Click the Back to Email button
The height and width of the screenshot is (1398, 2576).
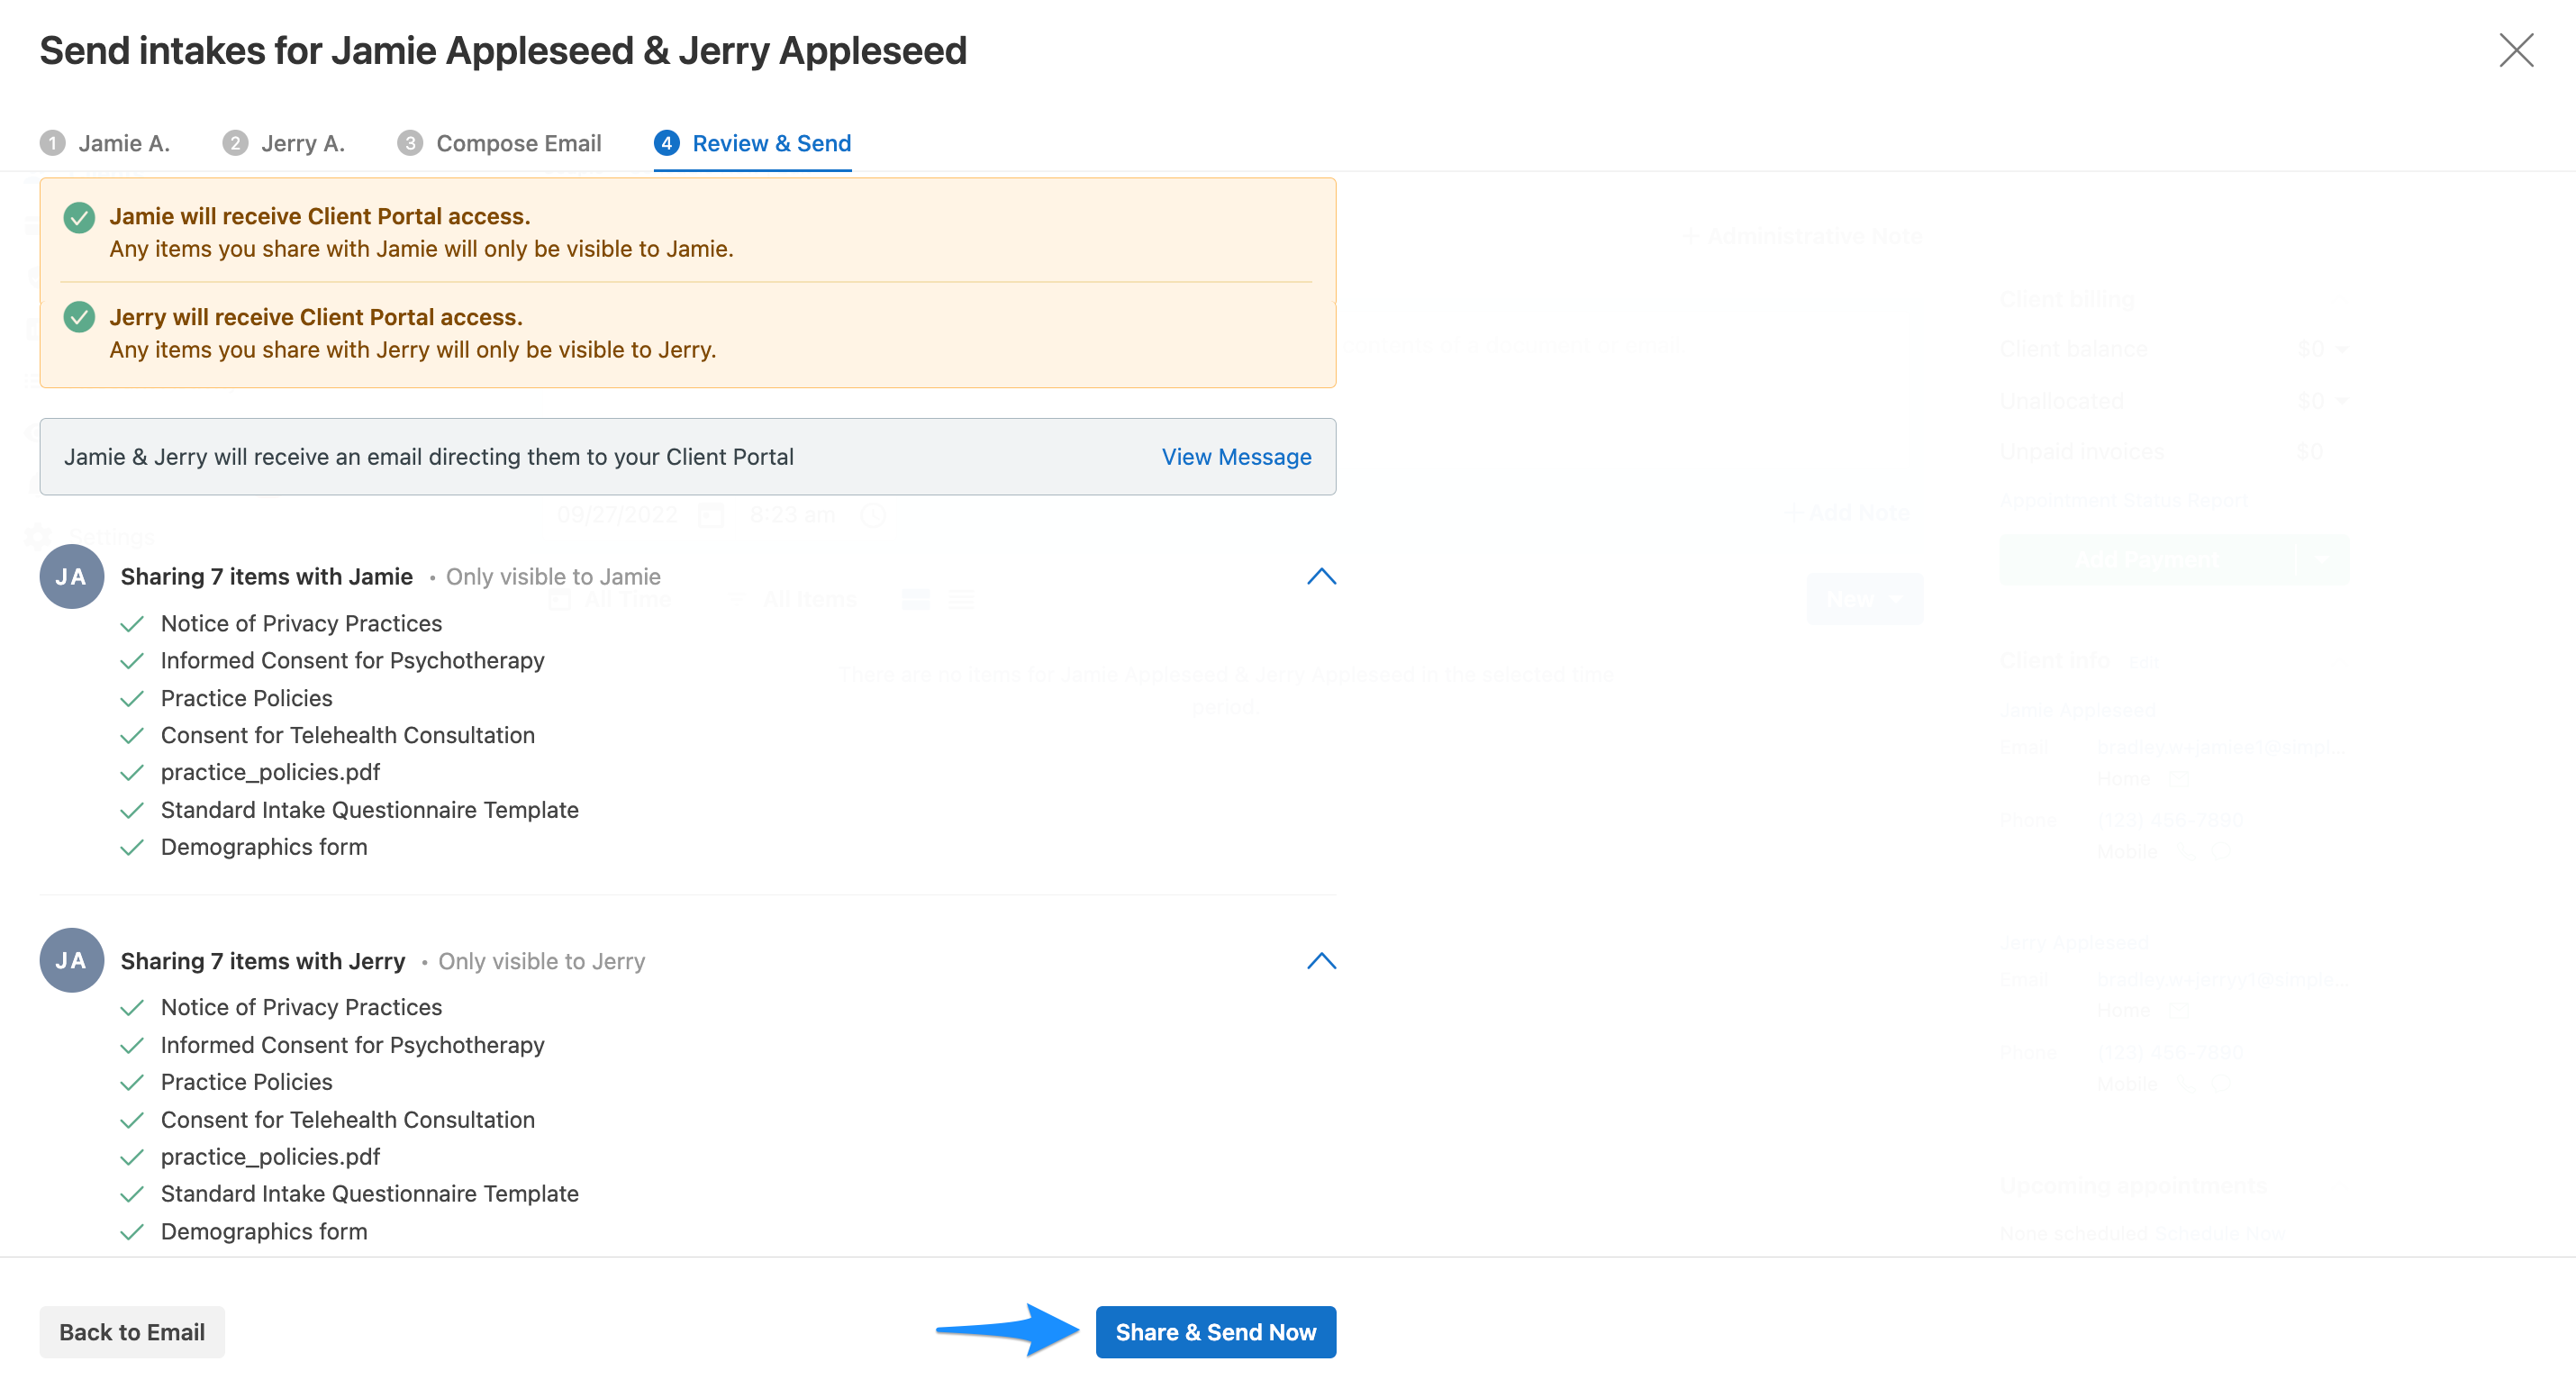(x=132, y=1332)
